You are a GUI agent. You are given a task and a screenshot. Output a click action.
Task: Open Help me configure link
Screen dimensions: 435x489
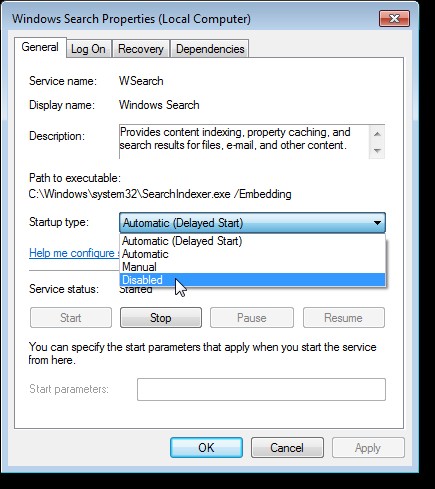click(74, 253)
